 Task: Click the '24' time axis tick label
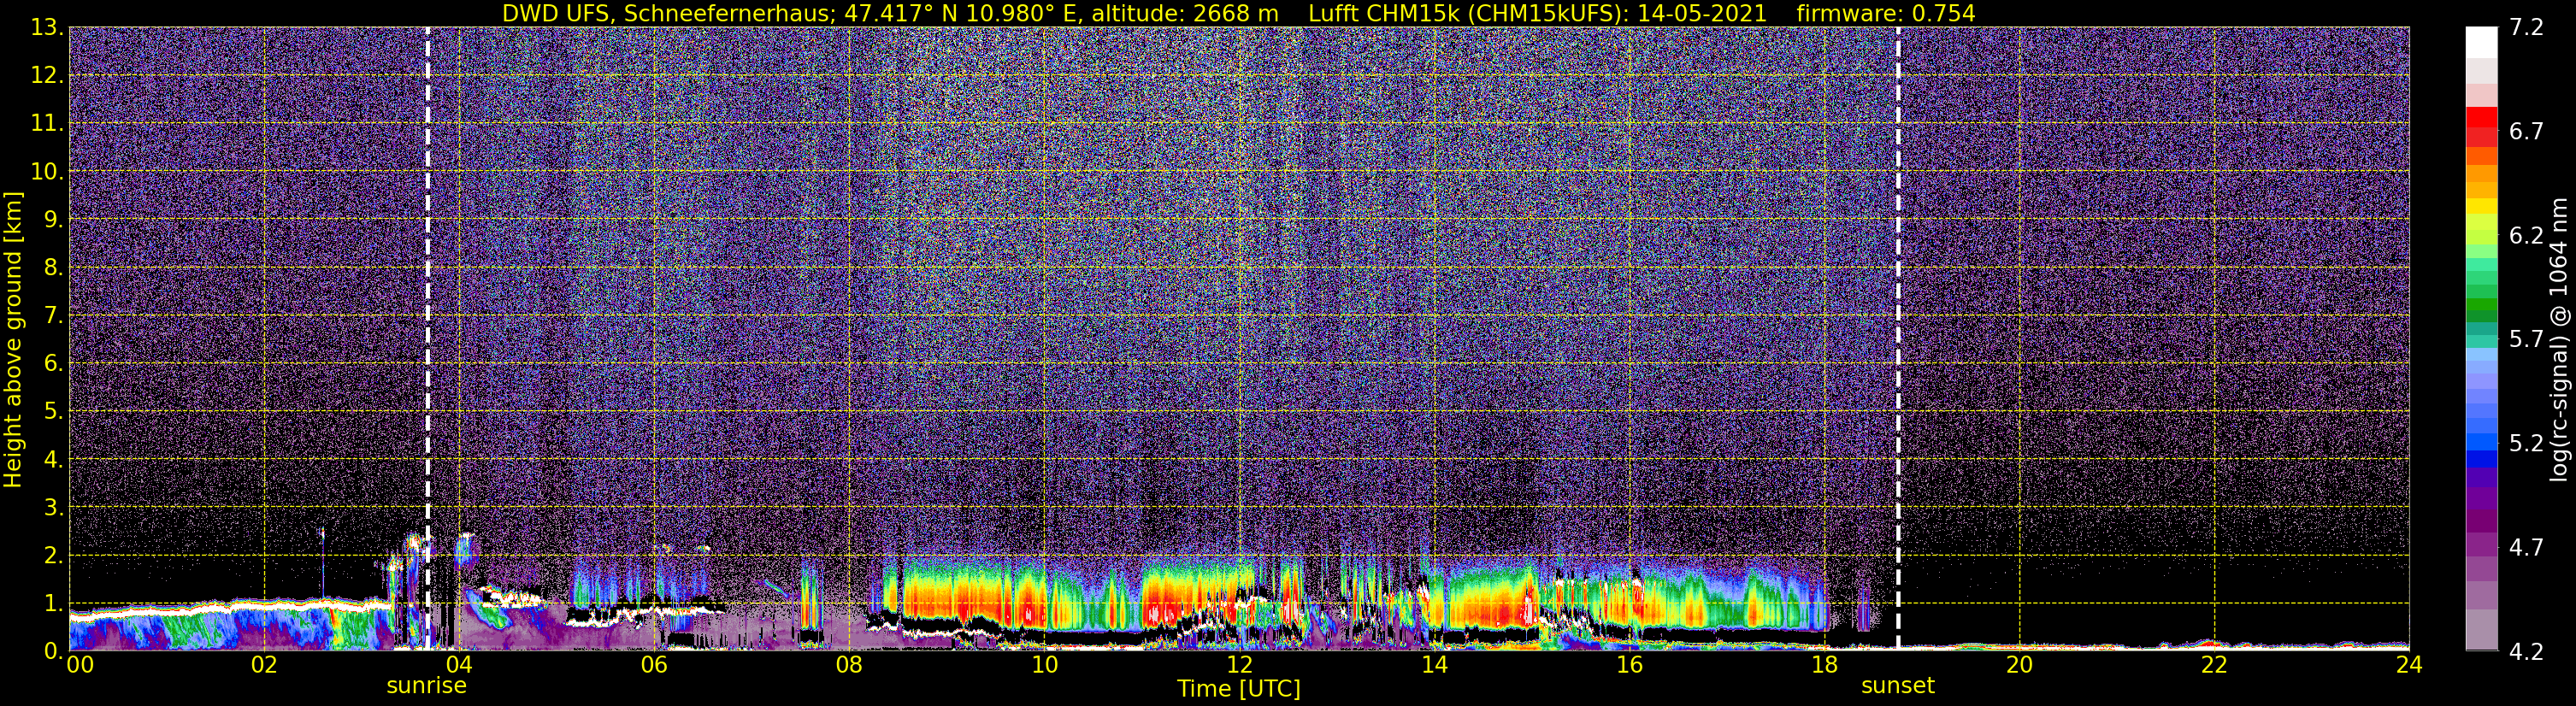pyautogui.click(x=2409, y=665)
